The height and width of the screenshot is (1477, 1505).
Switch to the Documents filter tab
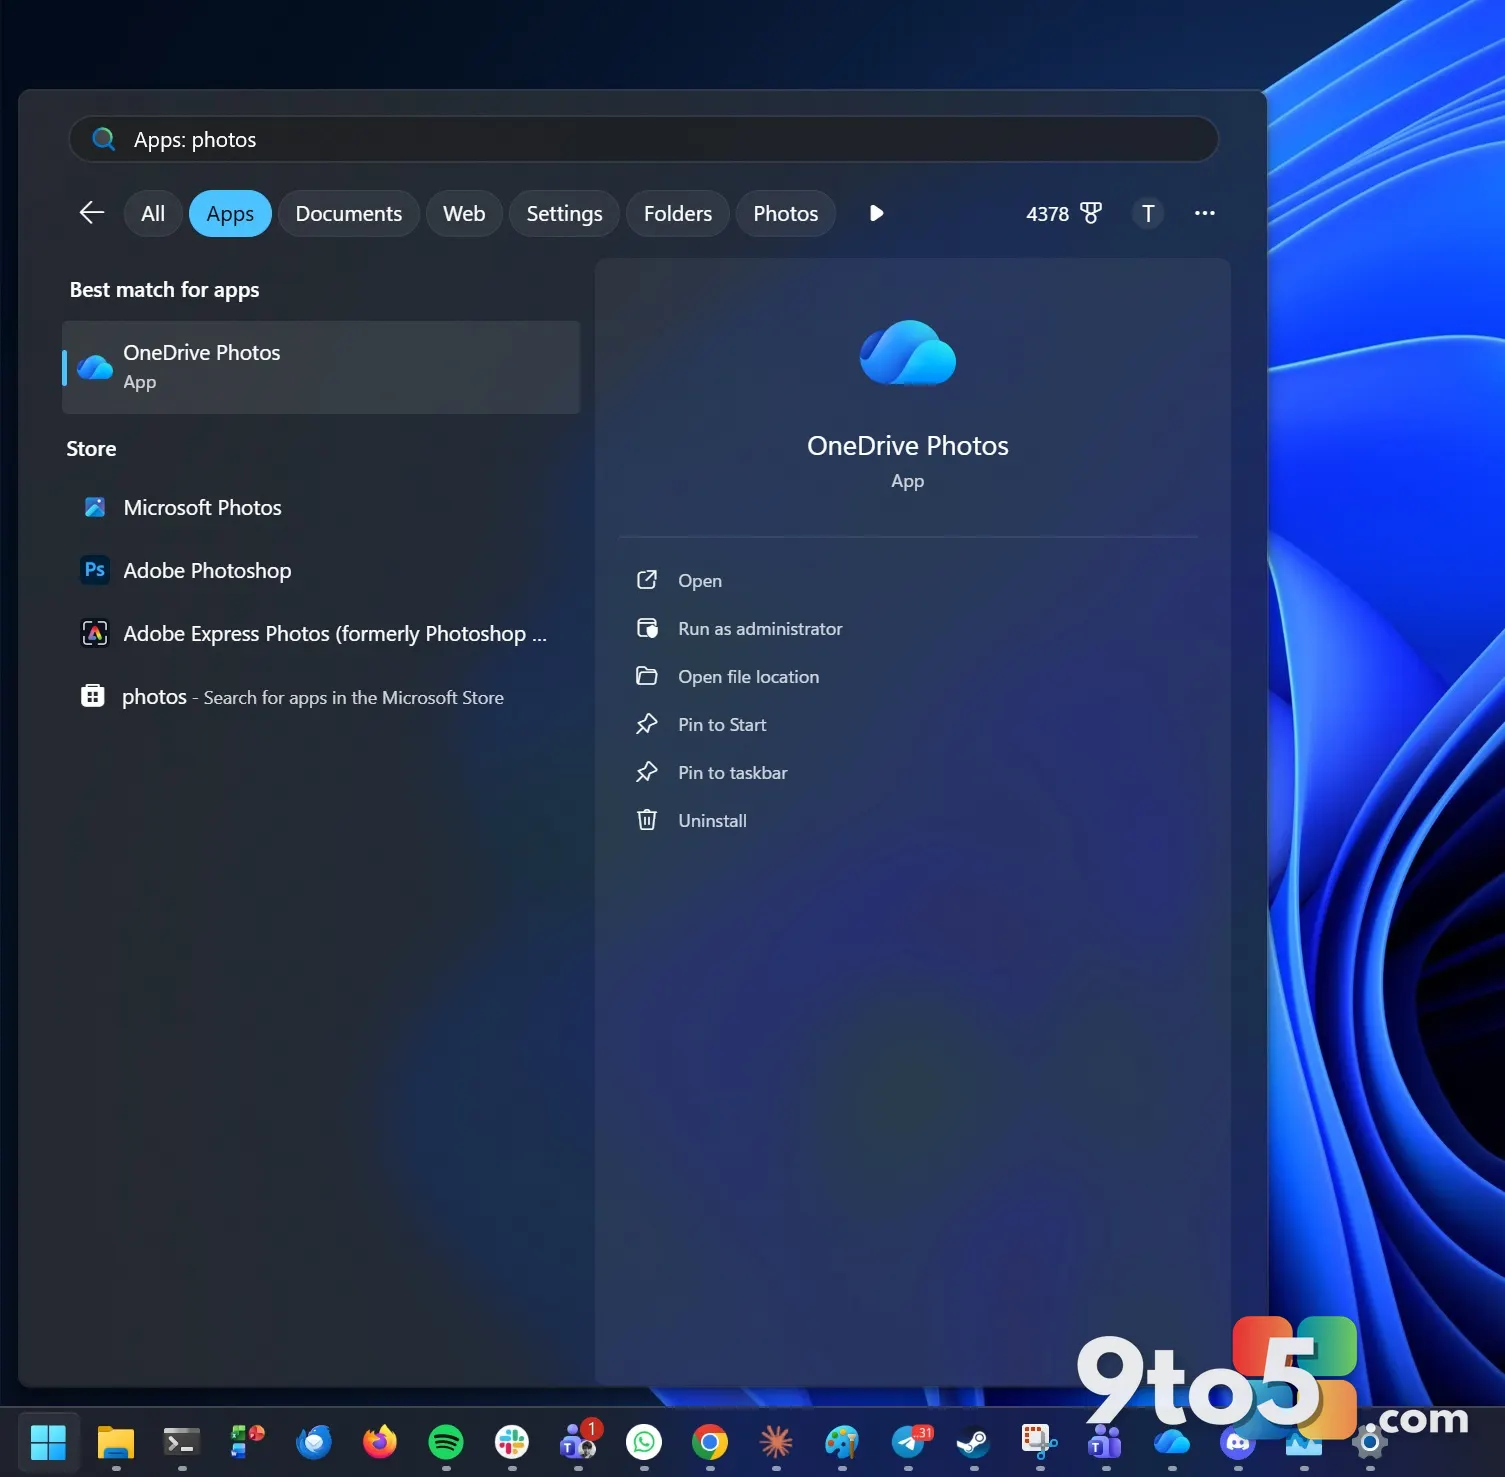click(x=349, y=214)
